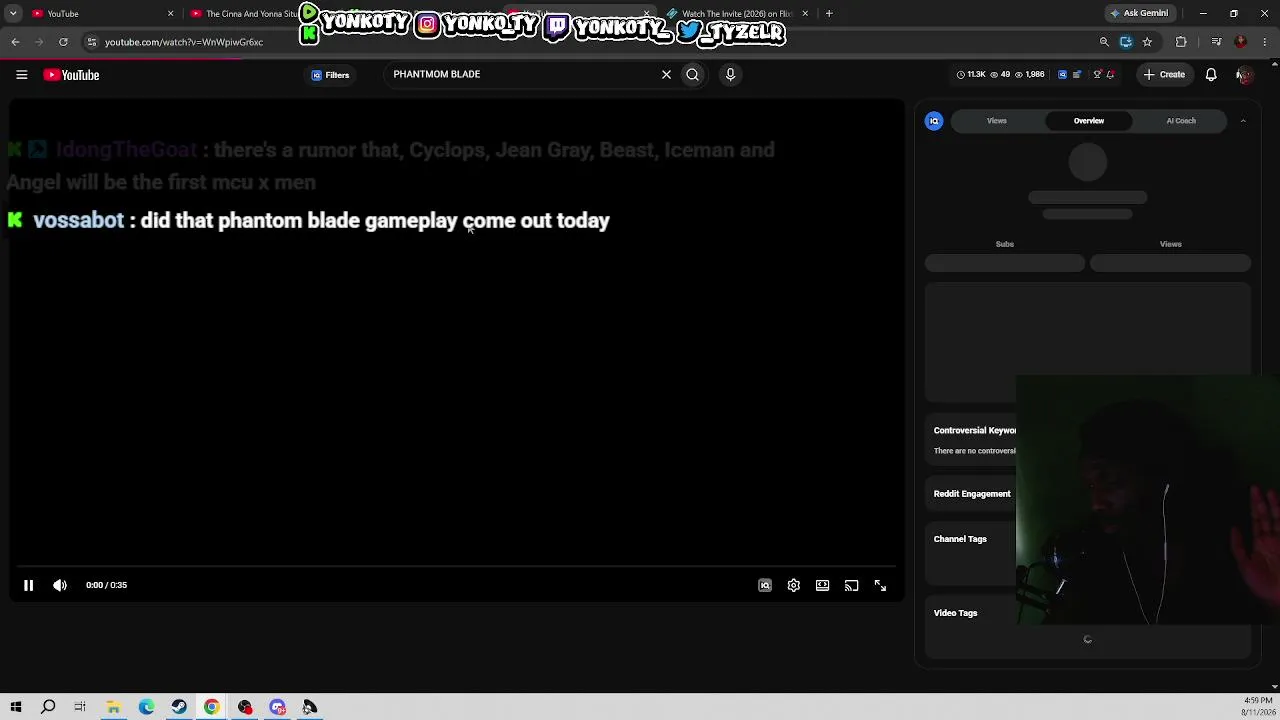Enter full screen mode

click(x=880, y=585)
